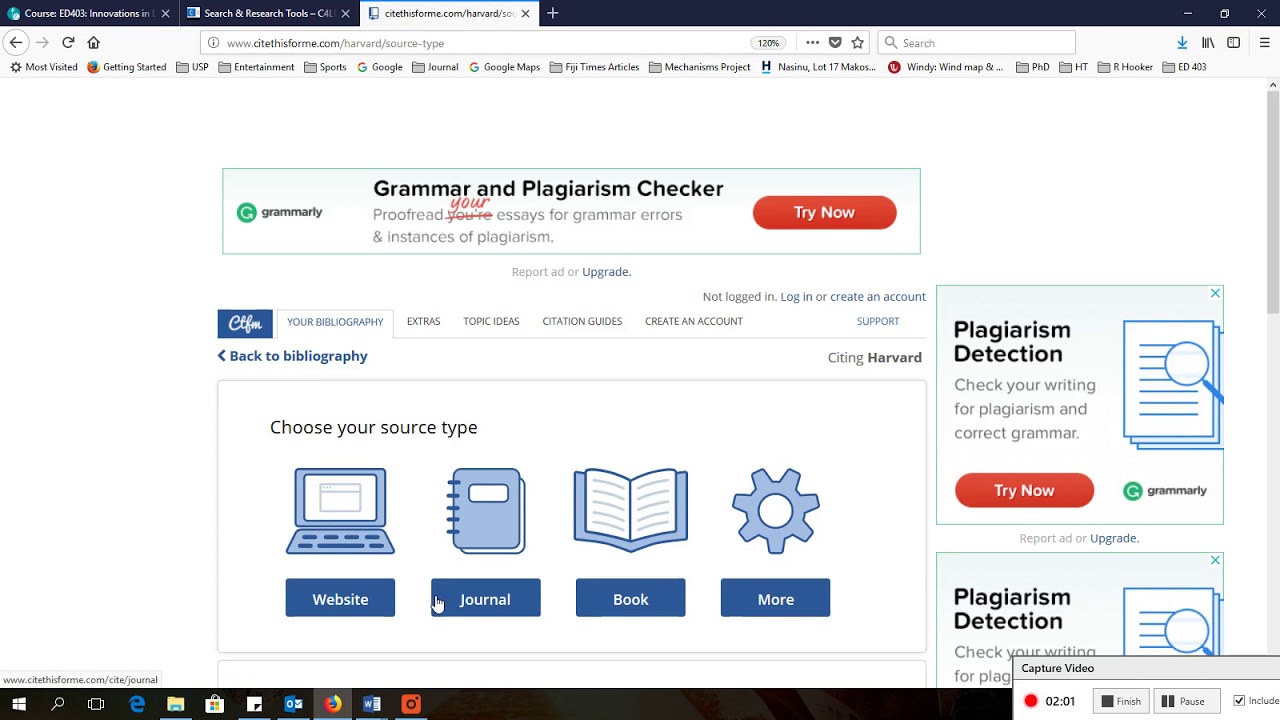Open Outlook from taskbar

(x=294, y=704)
